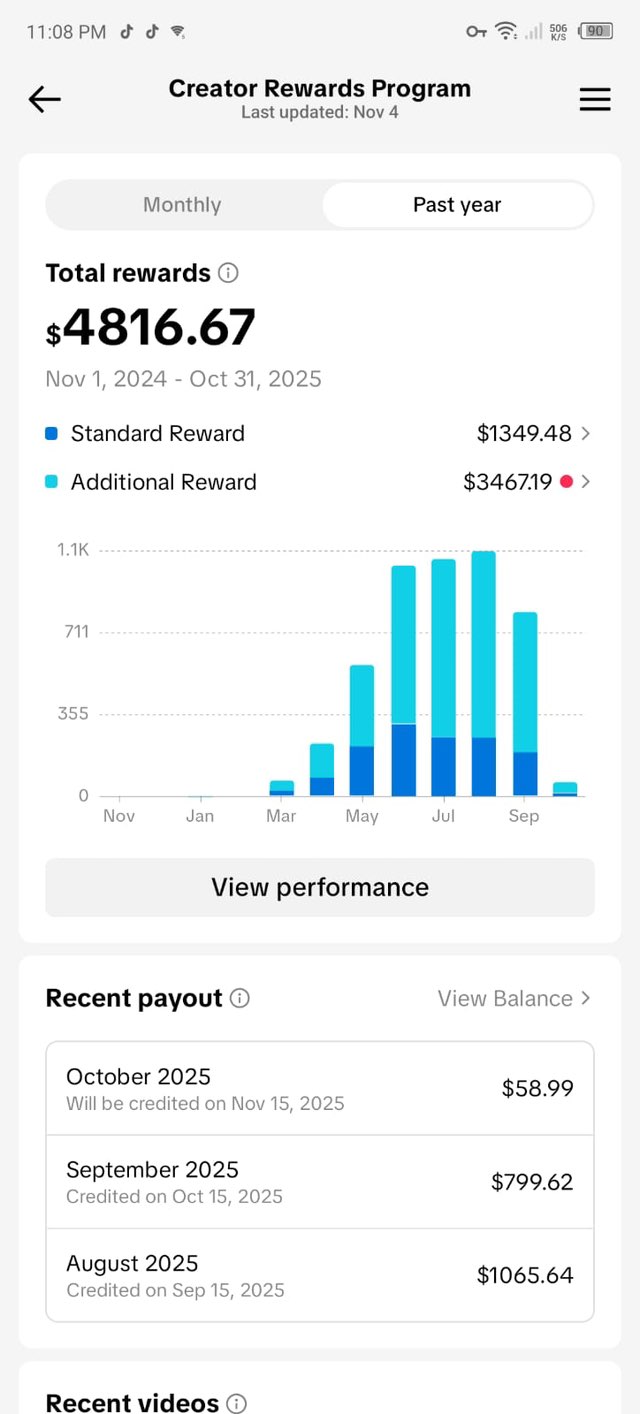
Task: Tap the Total rewards info icon
Action: point(229,273)
